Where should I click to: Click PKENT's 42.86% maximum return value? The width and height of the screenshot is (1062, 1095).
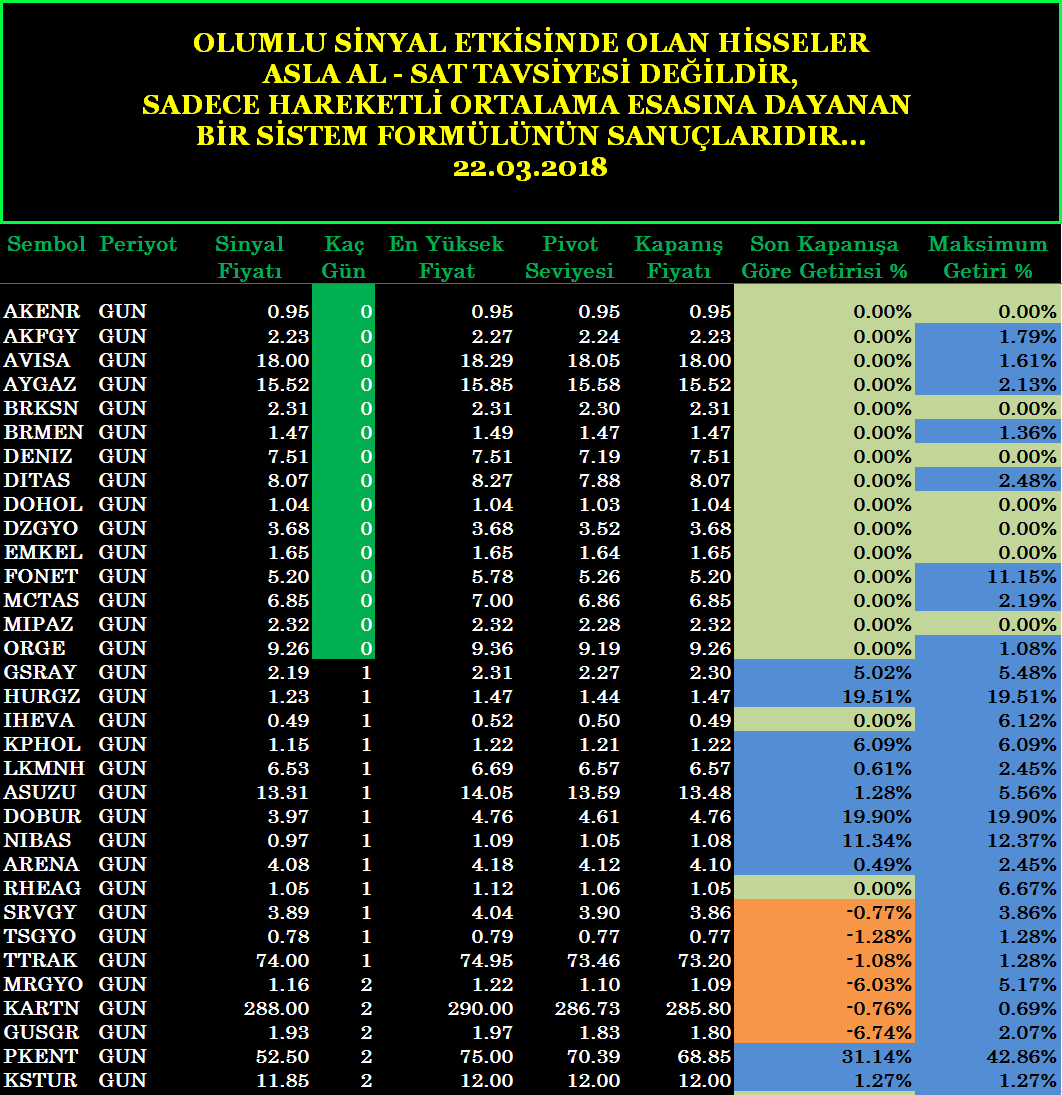point(1022,1057)
